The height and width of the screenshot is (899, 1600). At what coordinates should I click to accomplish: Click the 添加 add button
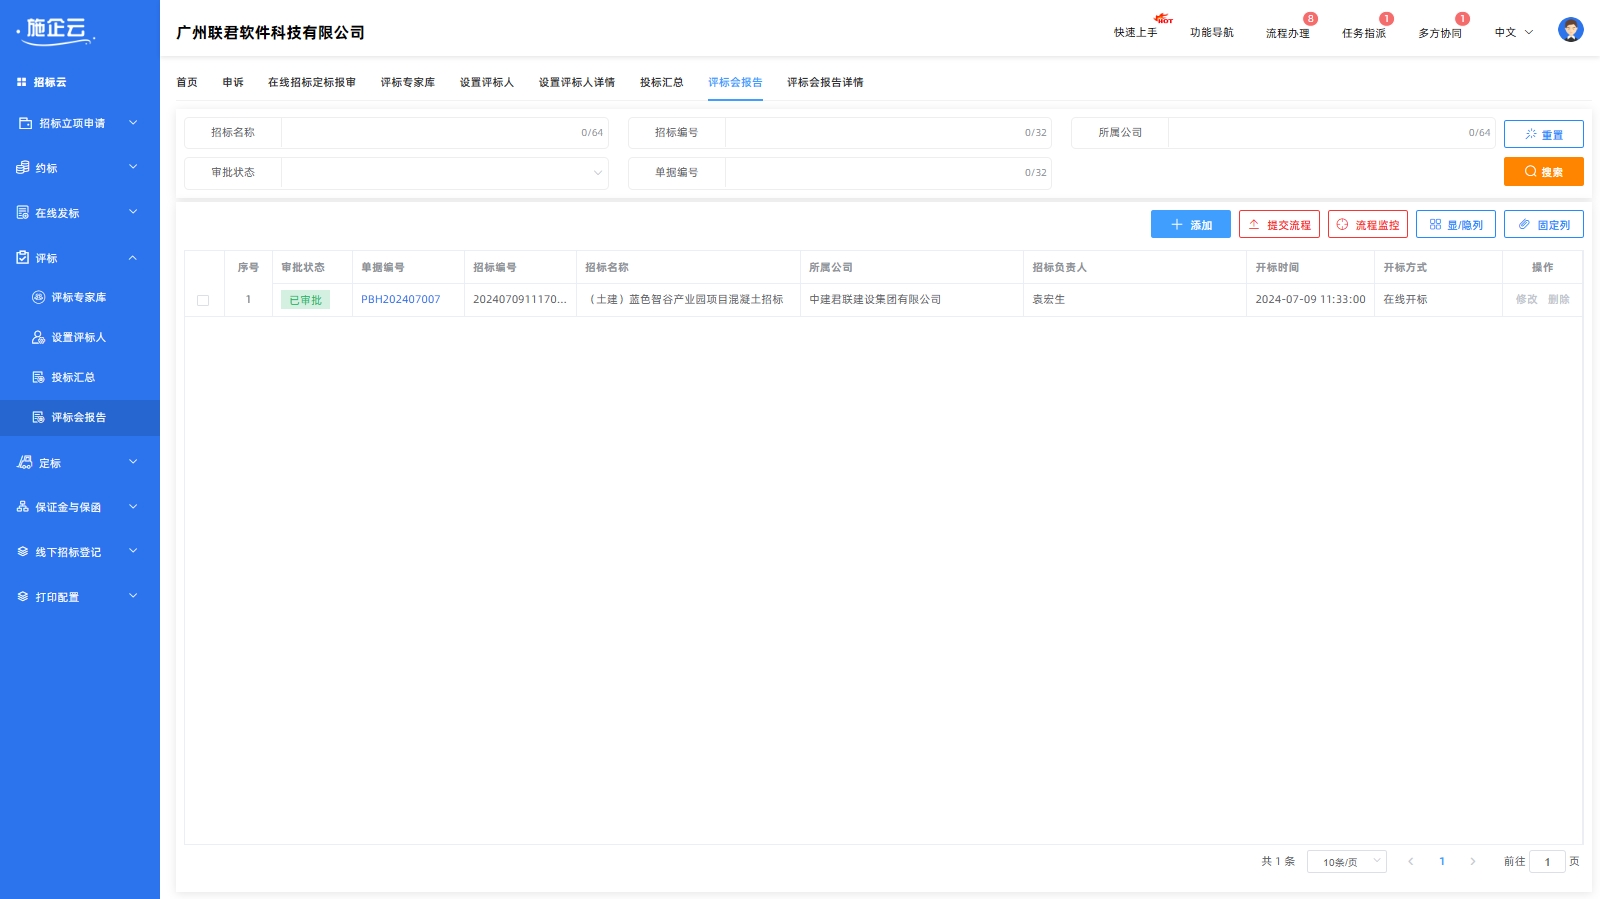click(x=1190, y=225)
